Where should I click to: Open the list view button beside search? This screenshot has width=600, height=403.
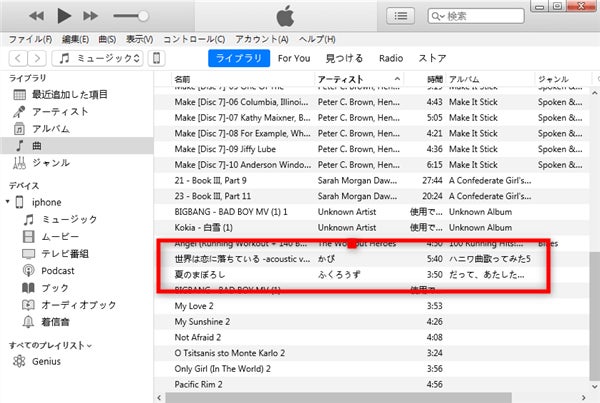point(401,16)
